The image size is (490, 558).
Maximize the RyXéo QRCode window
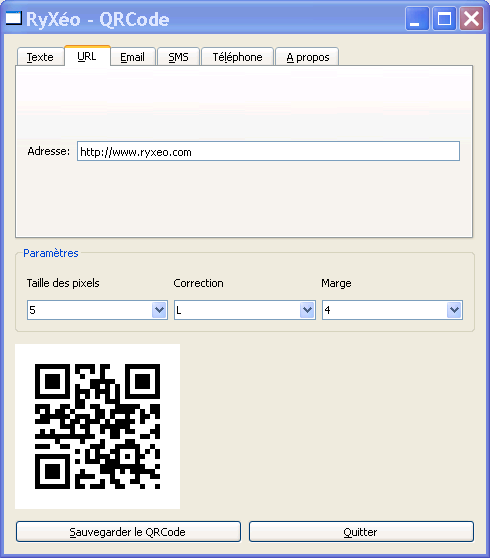point(444,19)
